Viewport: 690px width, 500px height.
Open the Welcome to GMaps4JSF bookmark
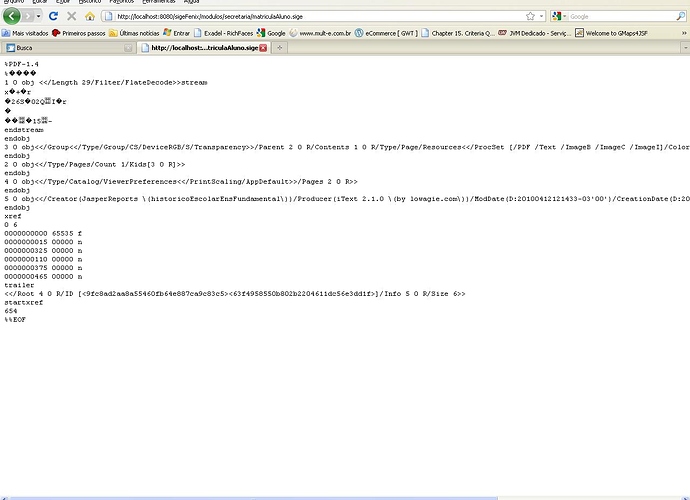pyautogui.click(x=612, y=33)
